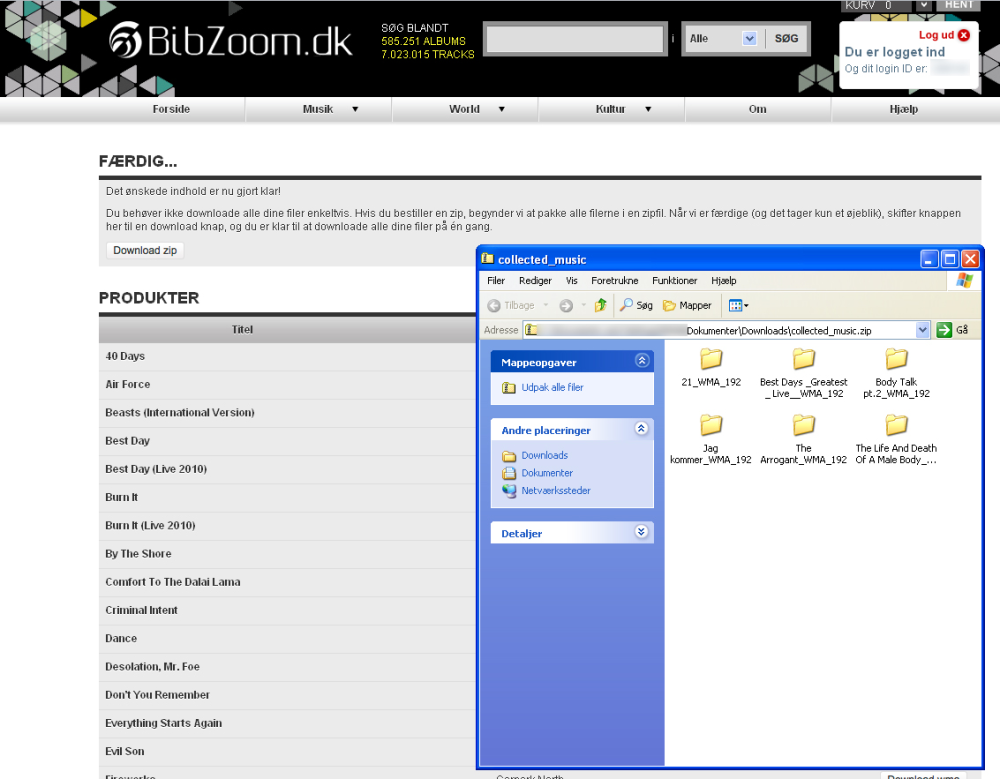The image size is (1000, 779).
Task: Open the view mode dropdown in toolbar
Action: [739, 306]
